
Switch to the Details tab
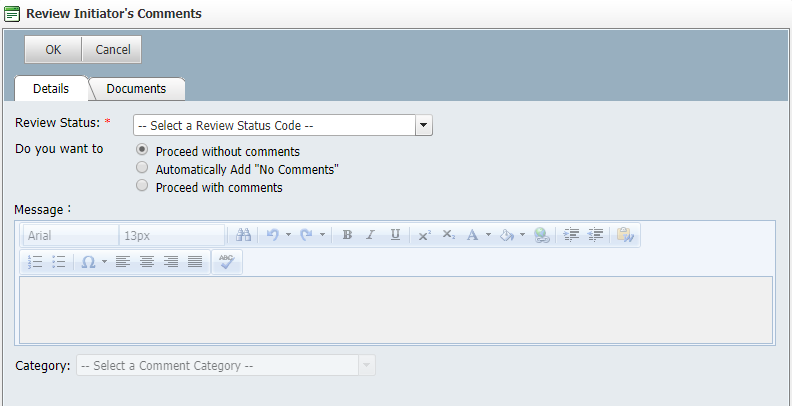coord(51,89)
